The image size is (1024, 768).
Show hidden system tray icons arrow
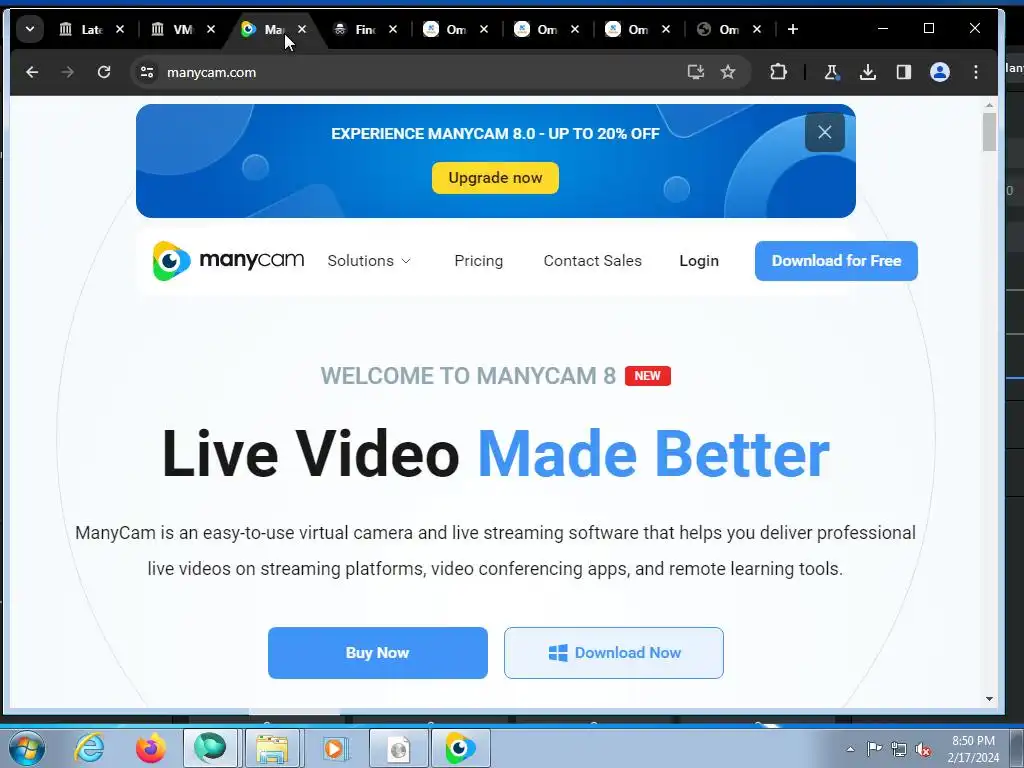point(850,749)
